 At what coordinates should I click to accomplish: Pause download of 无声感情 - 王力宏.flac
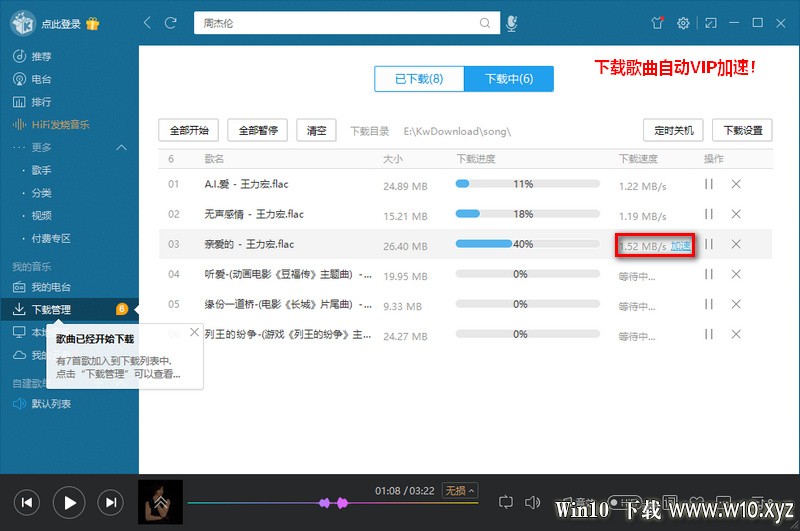click(709, 214)
